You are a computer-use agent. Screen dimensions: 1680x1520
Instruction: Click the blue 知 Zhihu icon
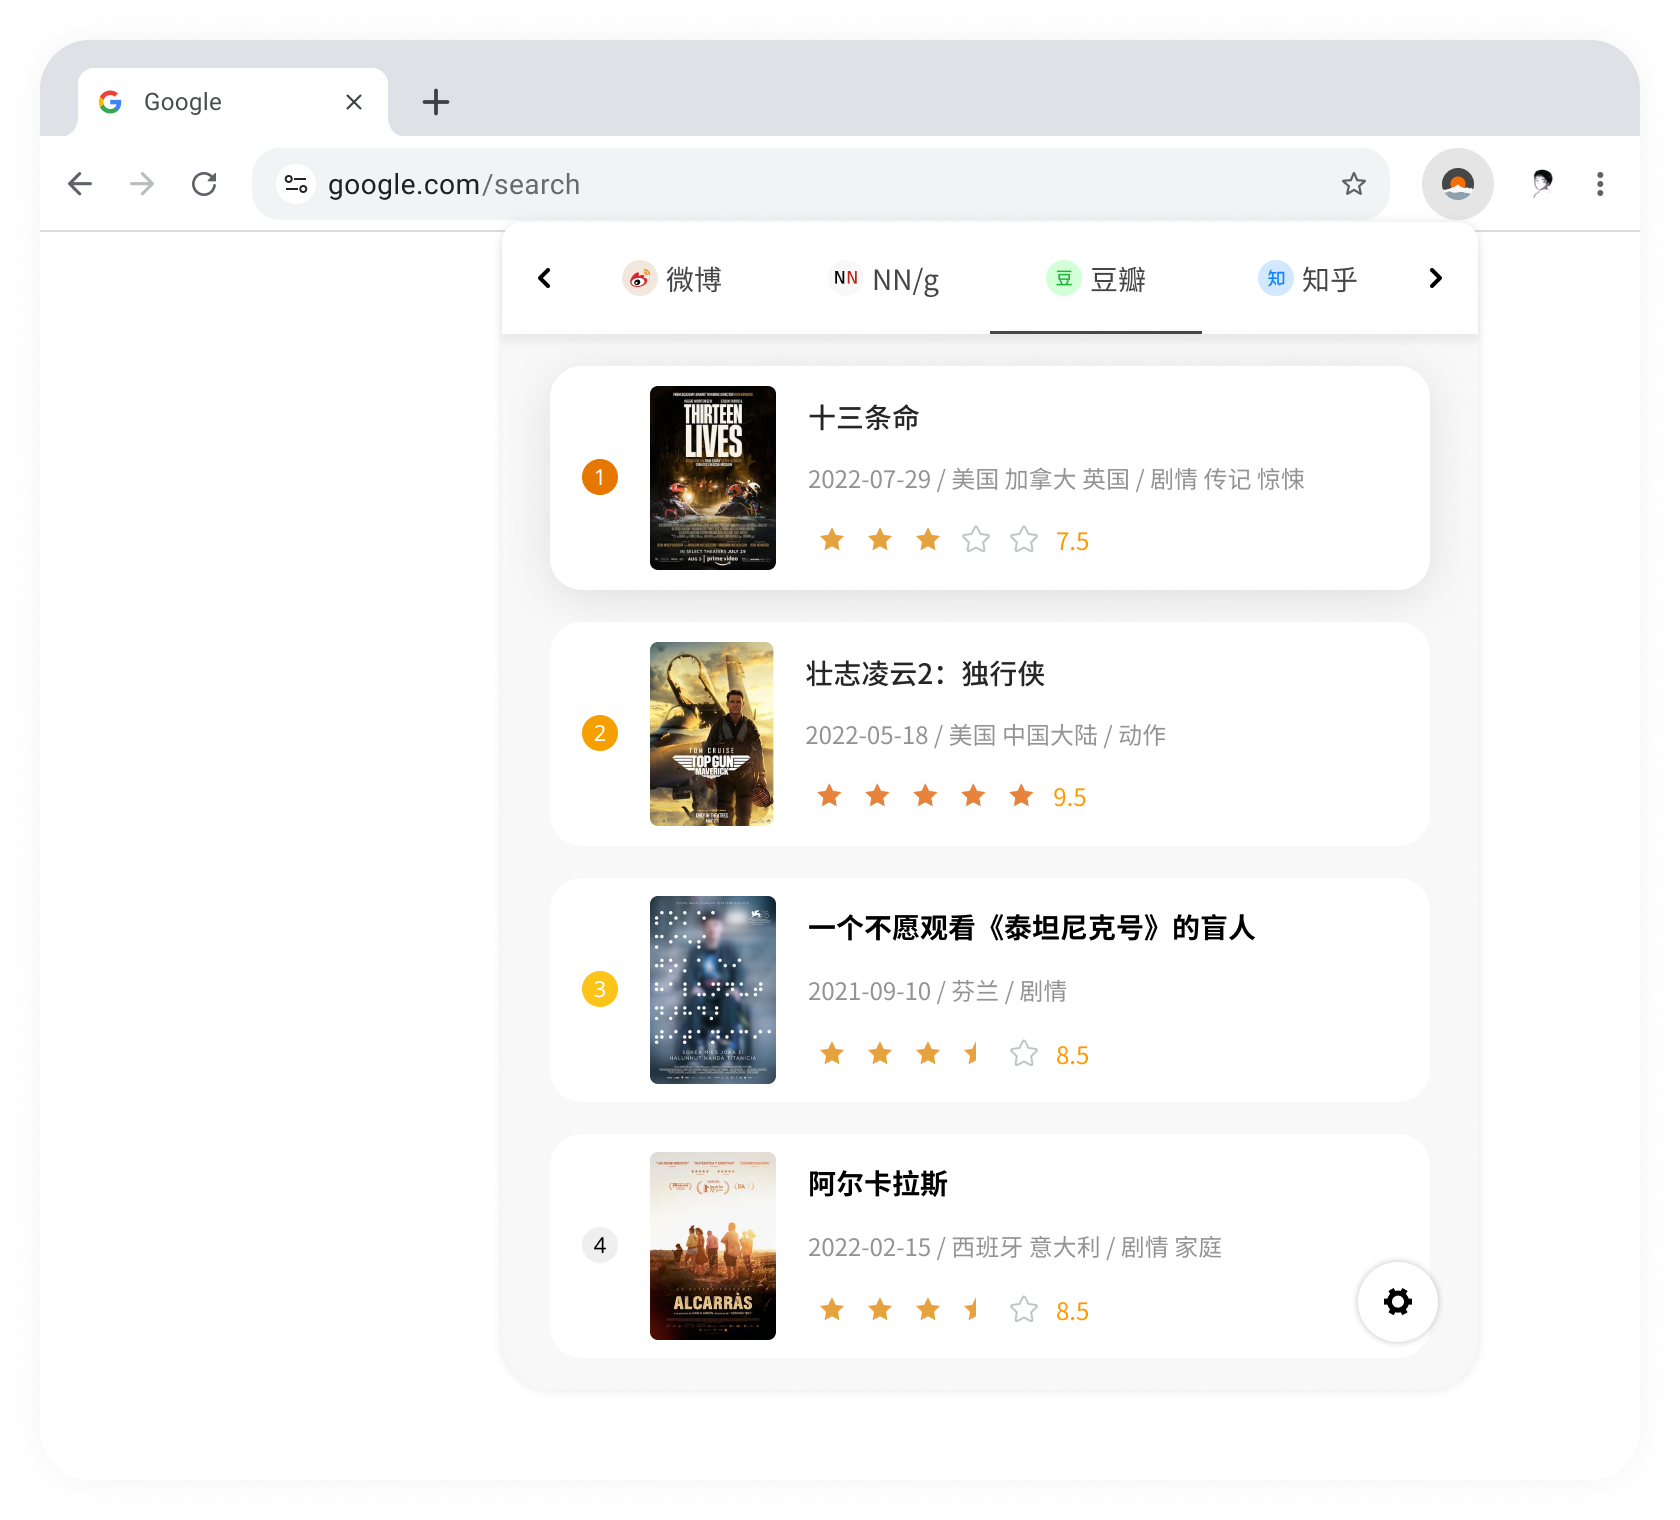tap(1274, 279)
